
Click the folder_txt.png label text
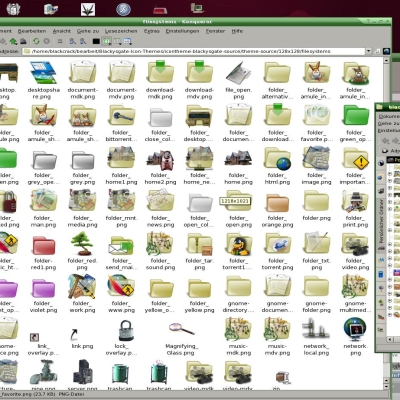(x=316, y=264)
